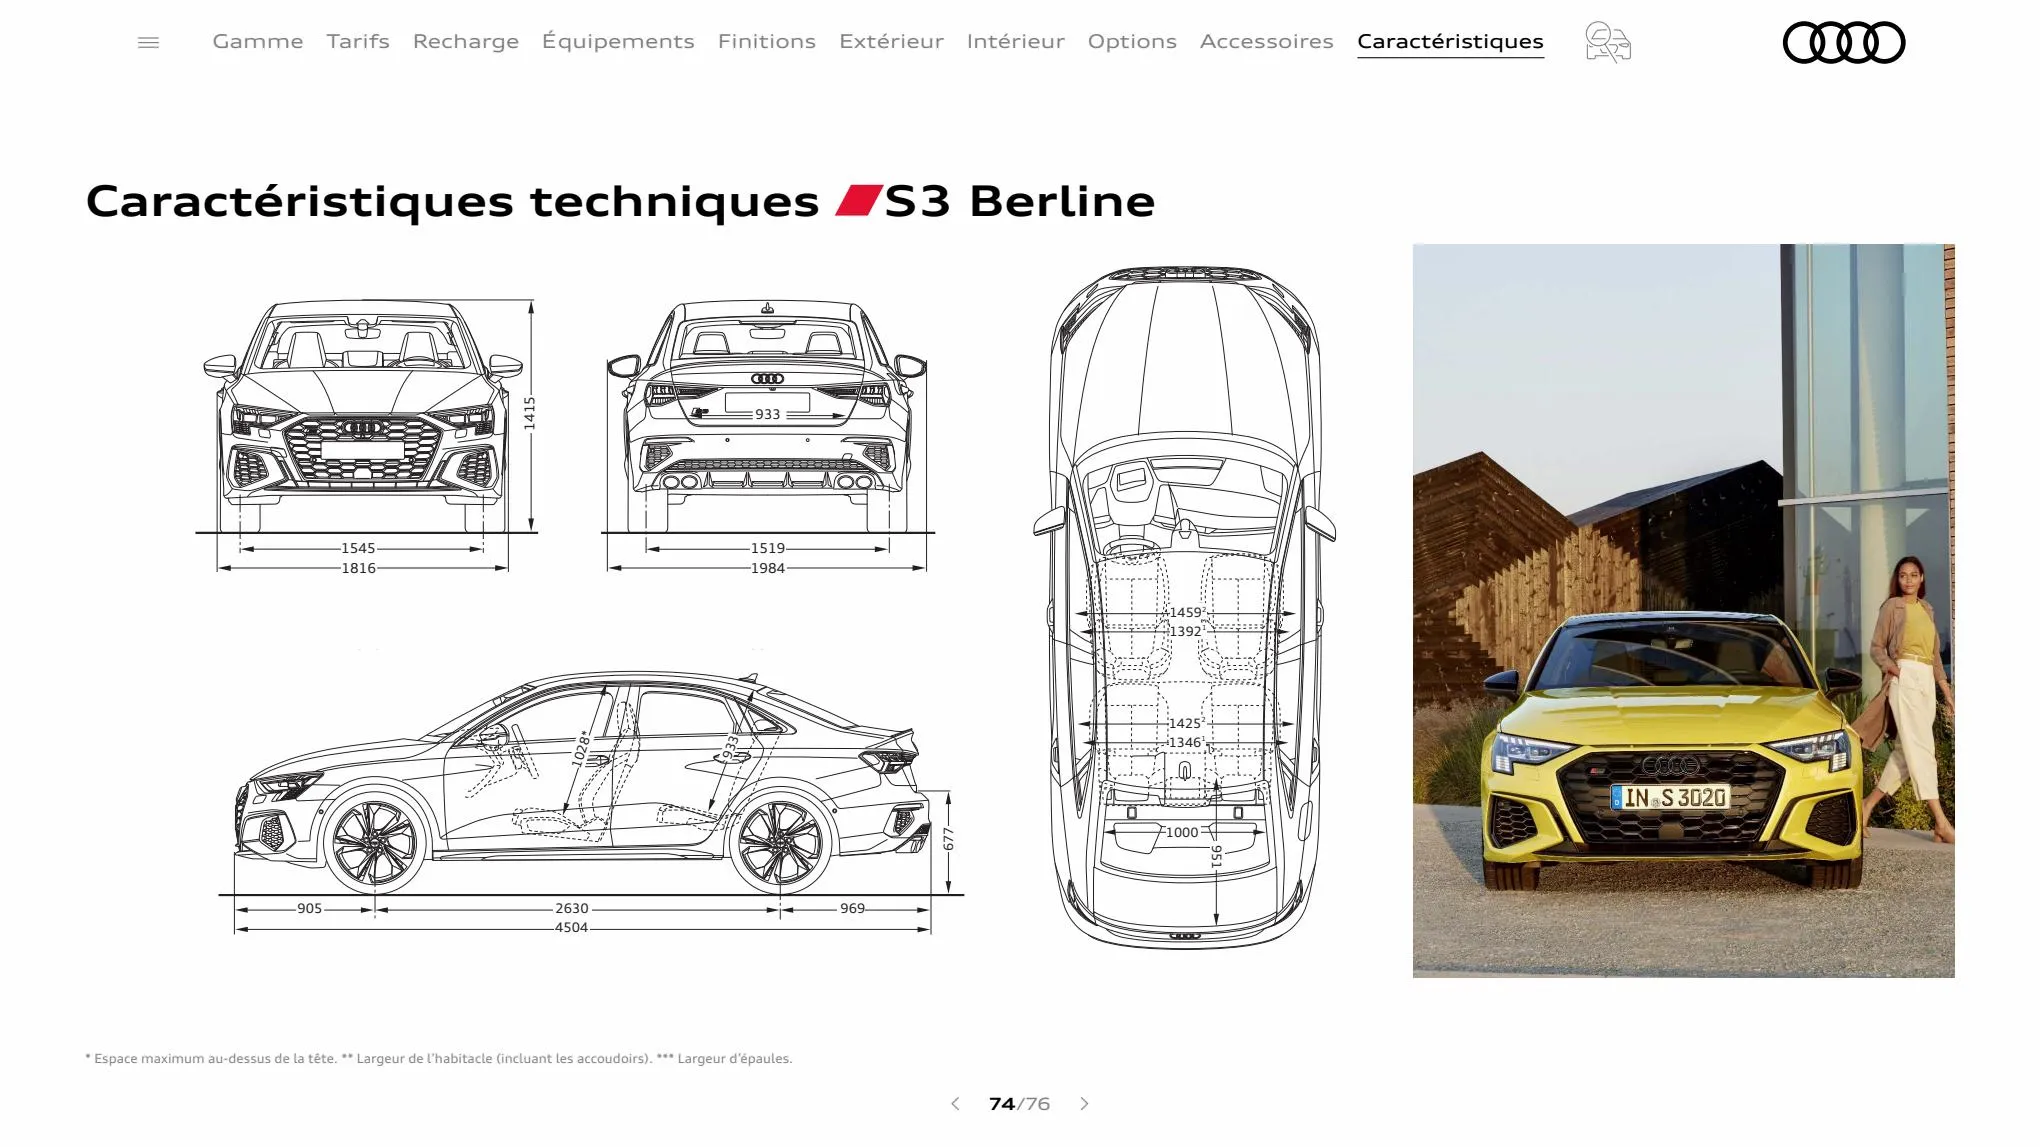The image size is (2040, 1147).
Task: Open the hamburger menu icon
Action: coord(148,42)
